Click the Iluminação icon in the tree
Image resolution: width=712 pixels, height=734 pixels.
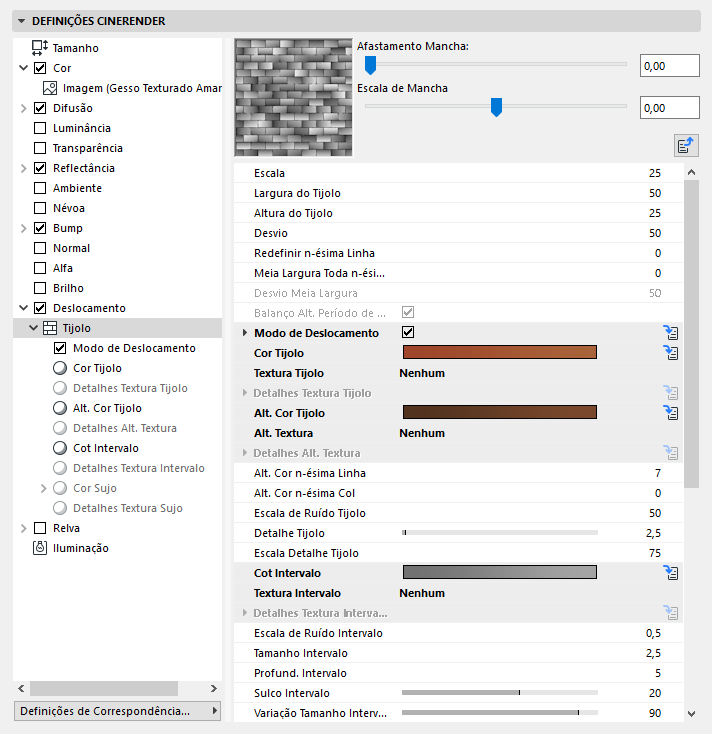coord(40,548)
